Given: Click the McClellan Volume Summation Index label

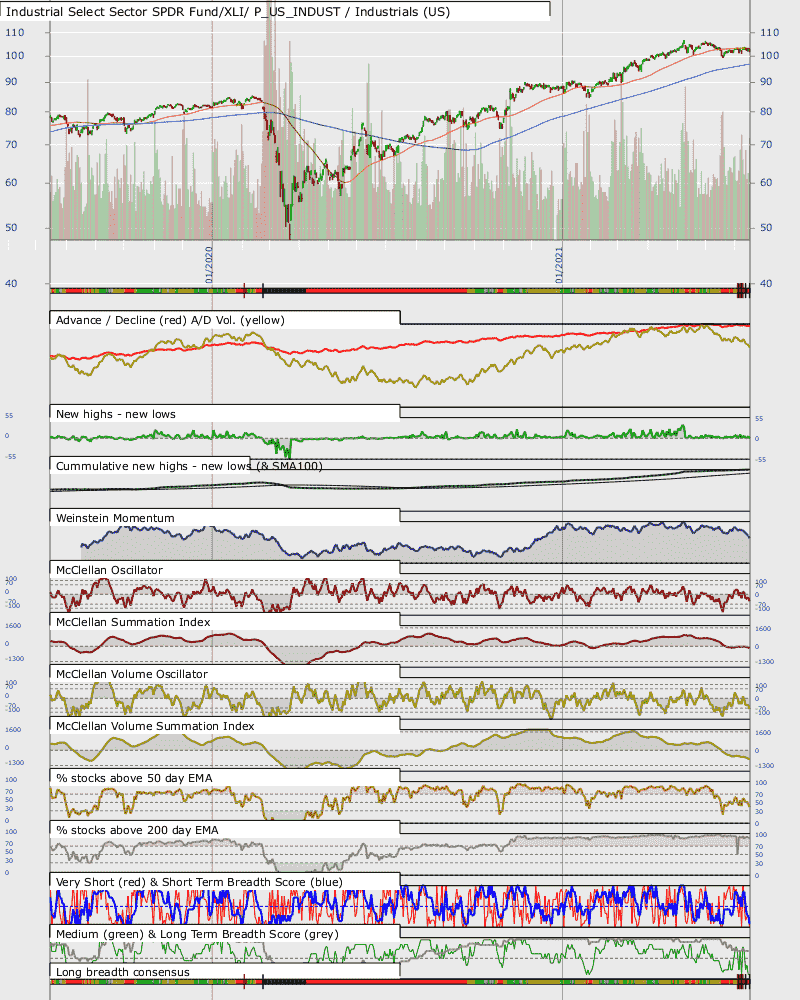Looking at the screenshot, I should (155, 726).
